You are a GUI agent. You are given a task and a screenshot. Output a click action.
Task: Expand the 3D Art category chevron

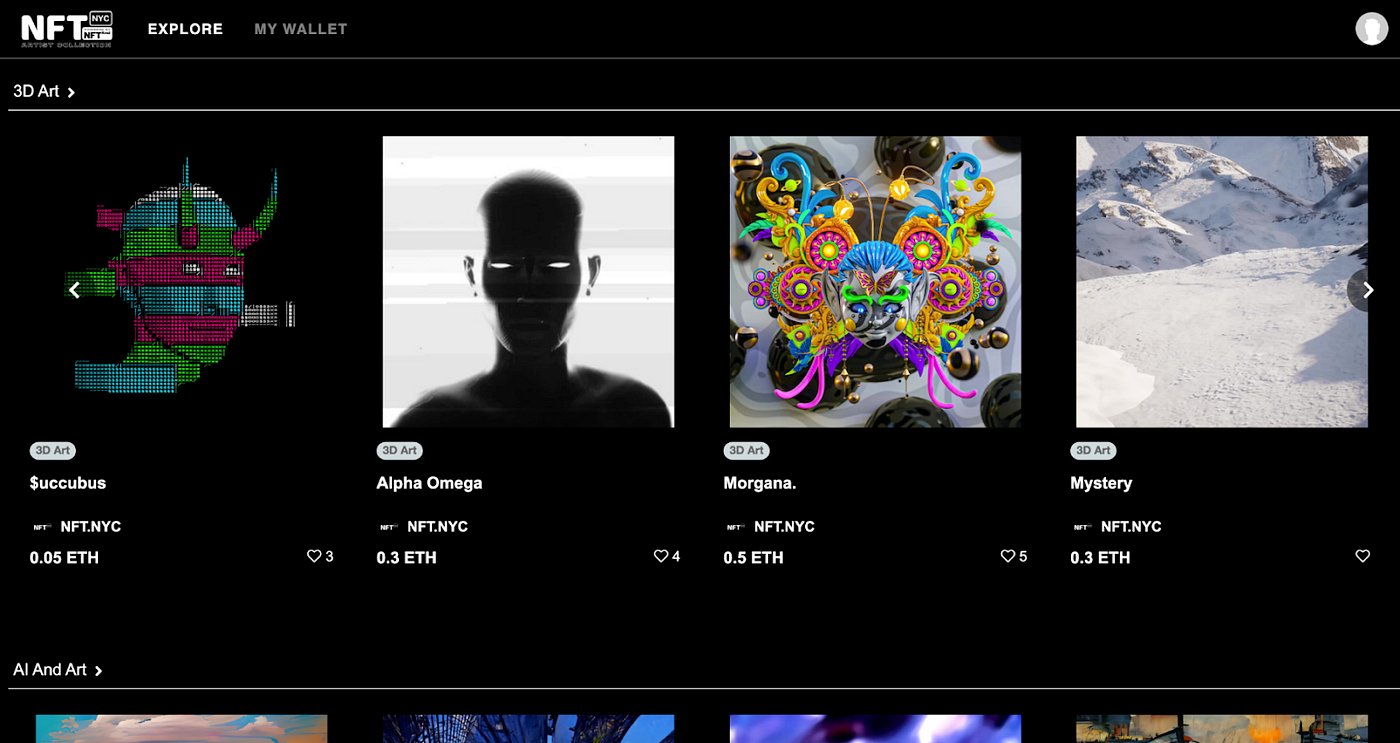71,92
